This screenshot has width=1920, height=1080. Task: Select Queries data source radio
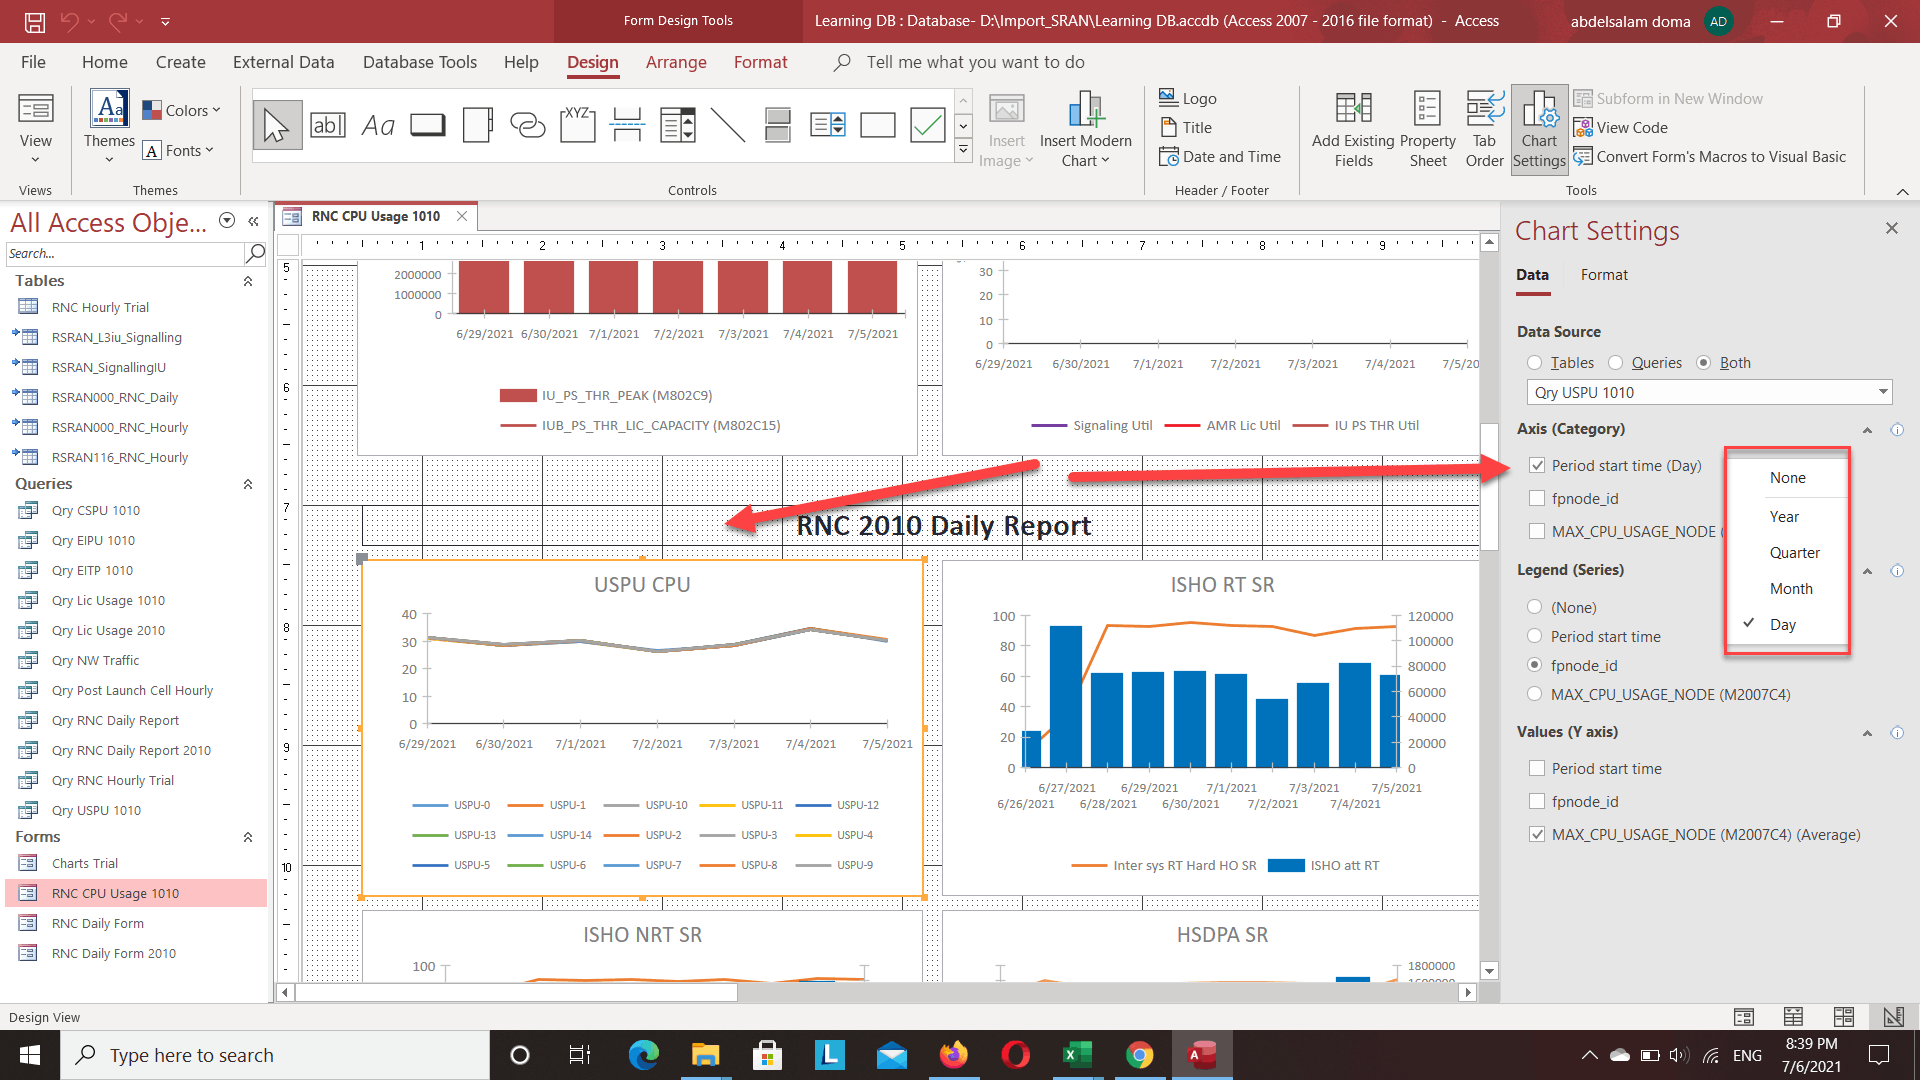1615,363
